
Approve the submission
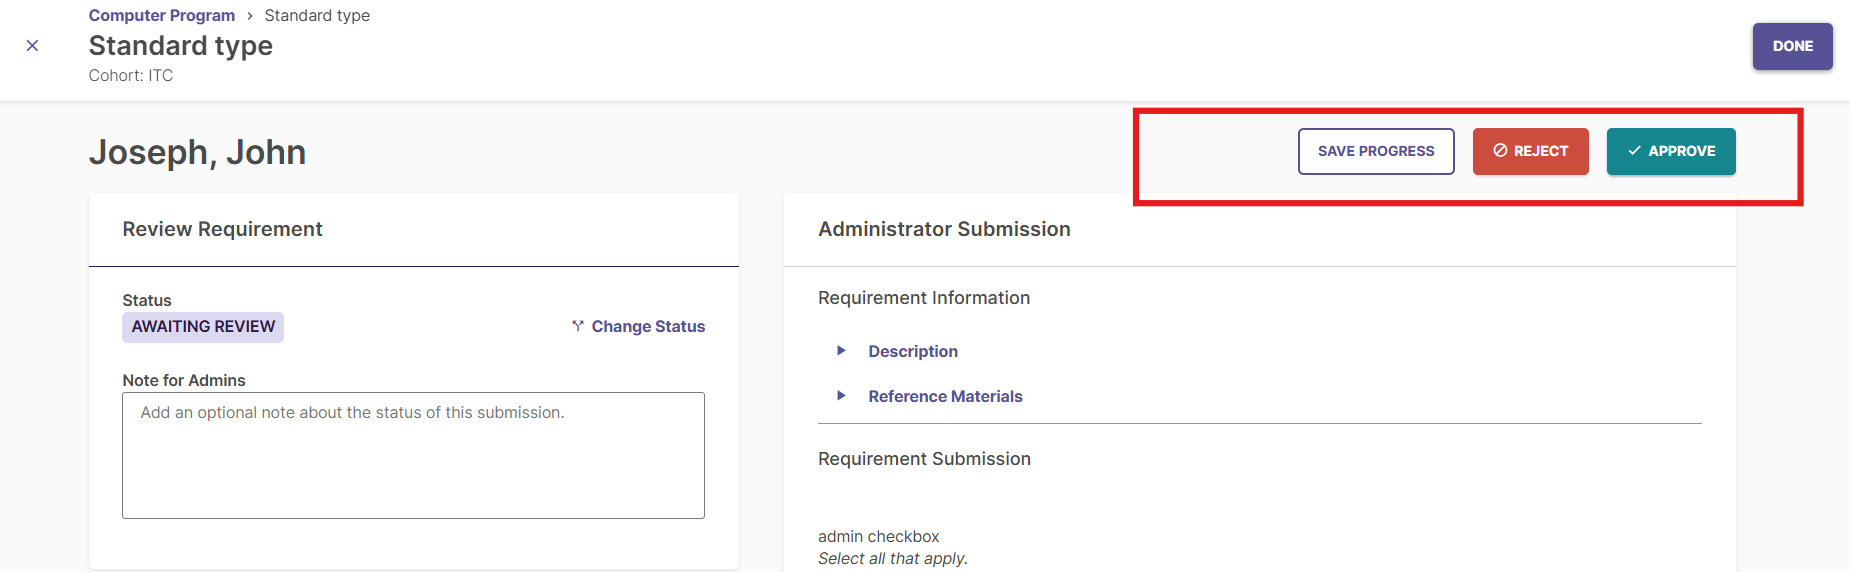pos(1671,151)
